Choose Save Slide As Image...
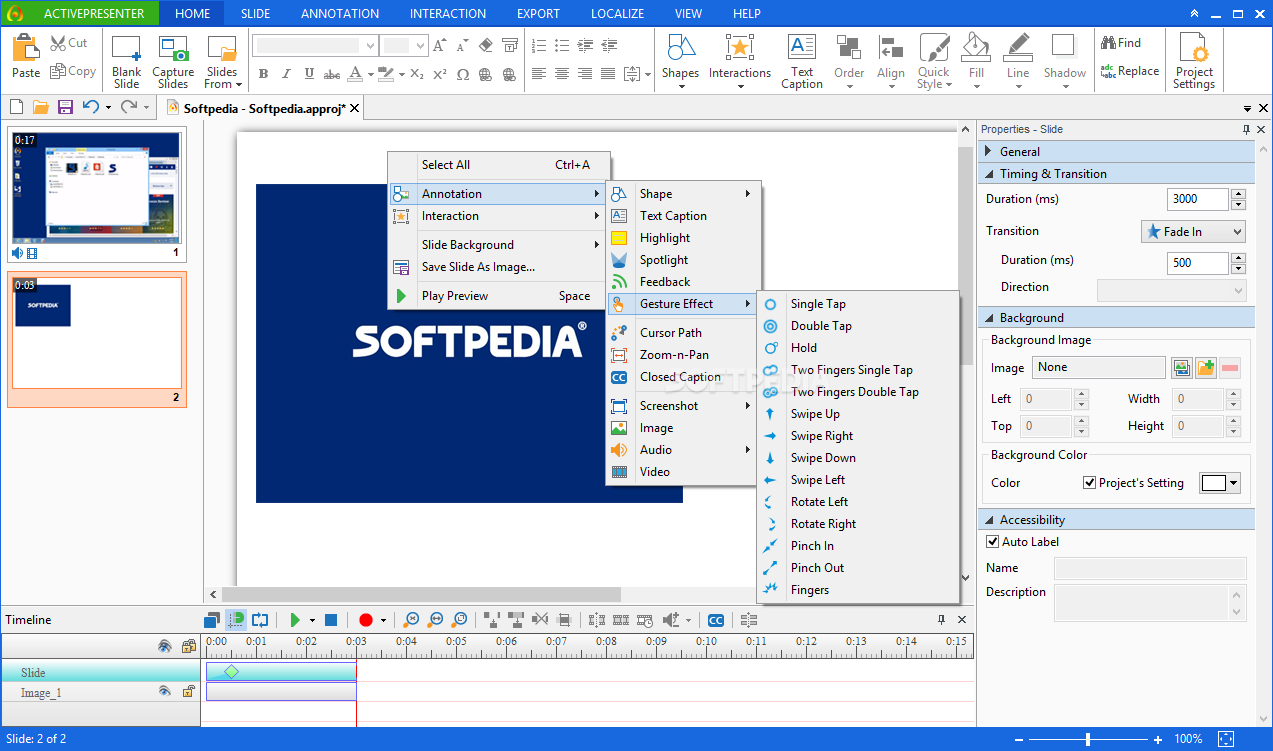The image size is (1273, 751). 498,267
